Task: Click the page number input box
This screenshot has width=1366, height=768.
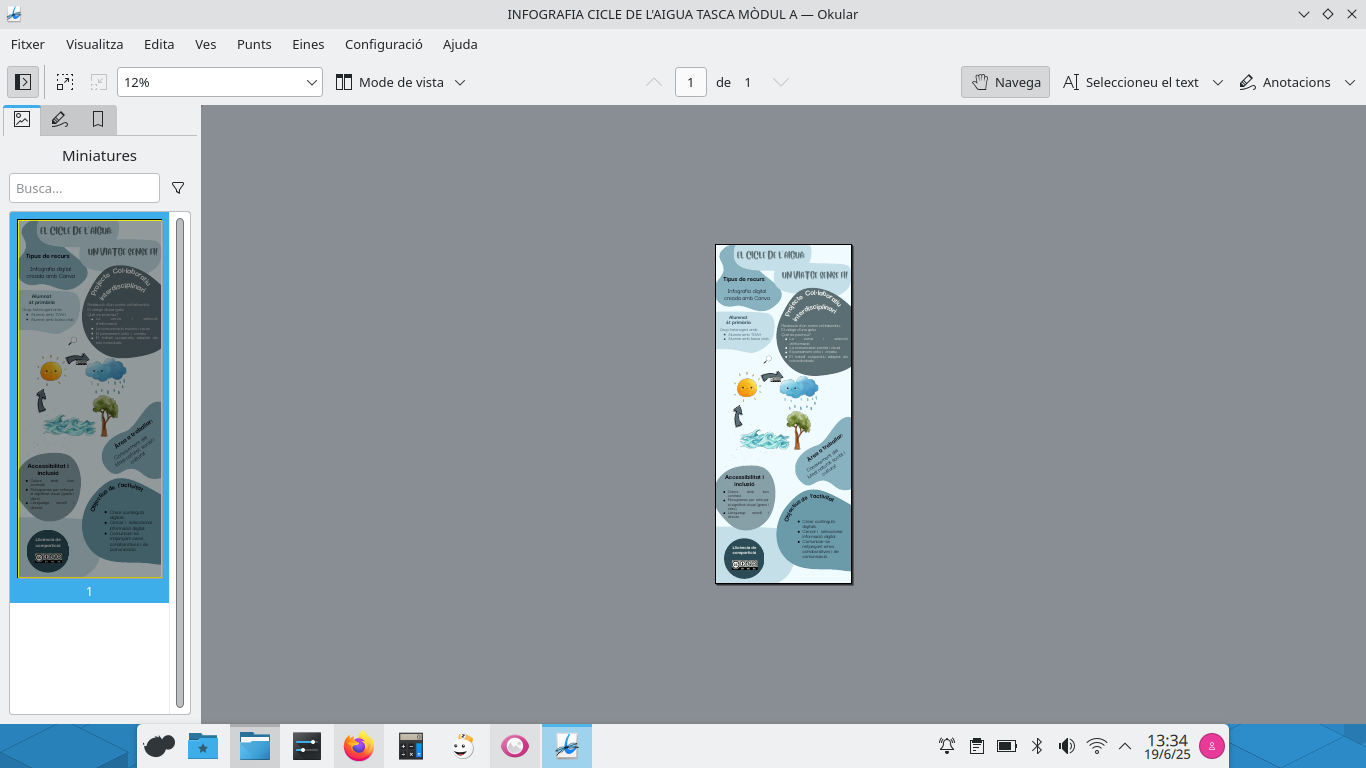Action: (x=690, y=82)
